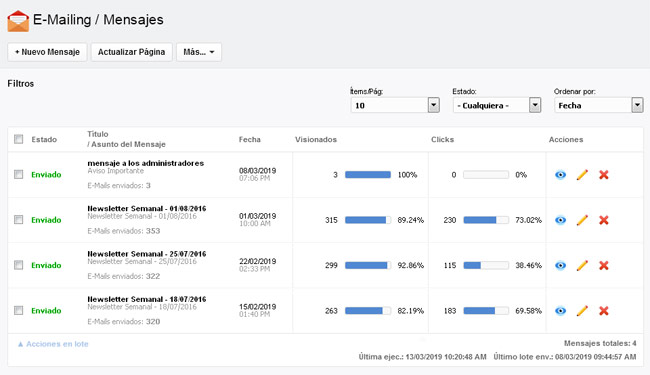Click the E-Mailing envelope logo icon

[18, 21]
